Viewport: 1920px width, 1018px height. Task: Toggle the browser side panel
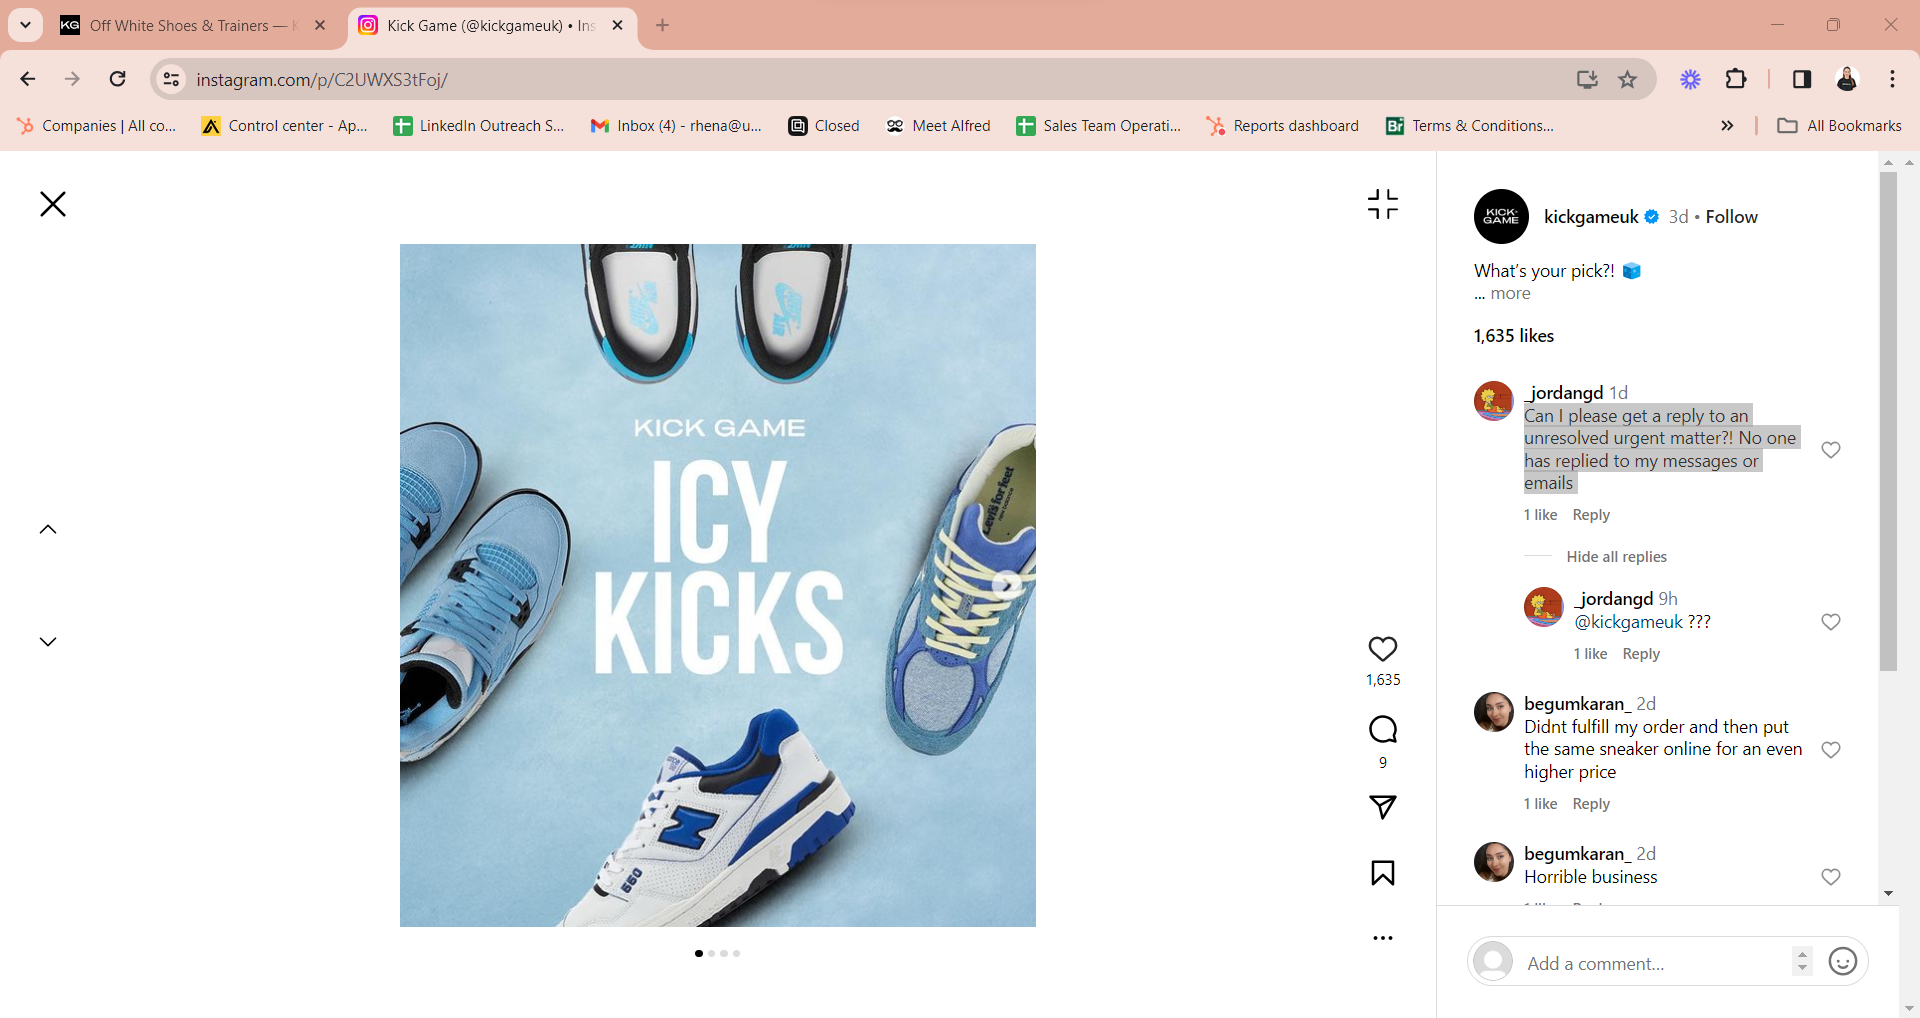pos(1802,79)
